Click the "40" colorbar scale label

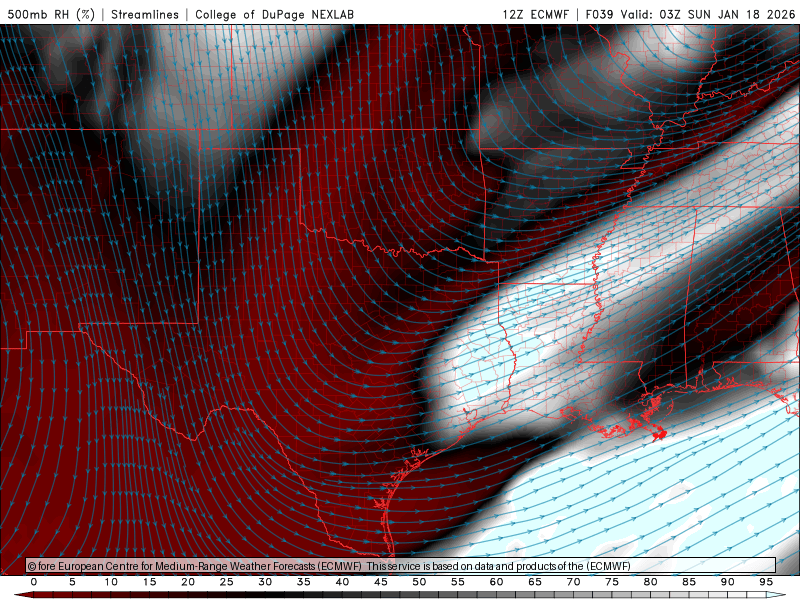(x=342, y=582)
